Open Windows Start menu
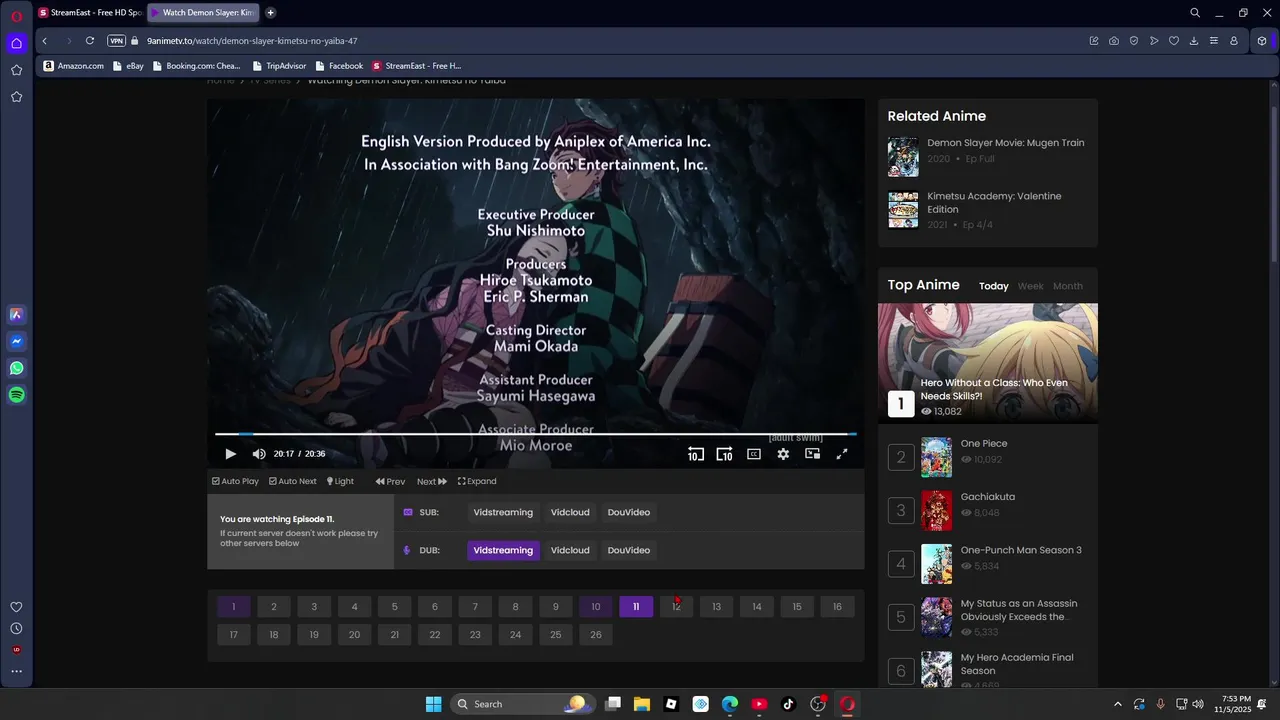Screen dimensions: 1280x720 click(433, 704)
